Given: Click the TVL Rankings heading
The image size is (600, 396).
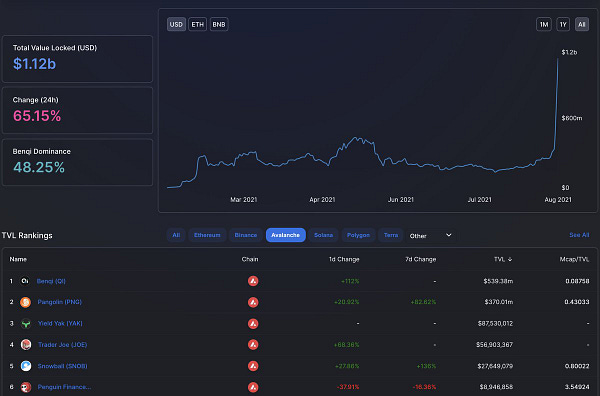Looking at the screenshot, I should click(x=27, y=235).
